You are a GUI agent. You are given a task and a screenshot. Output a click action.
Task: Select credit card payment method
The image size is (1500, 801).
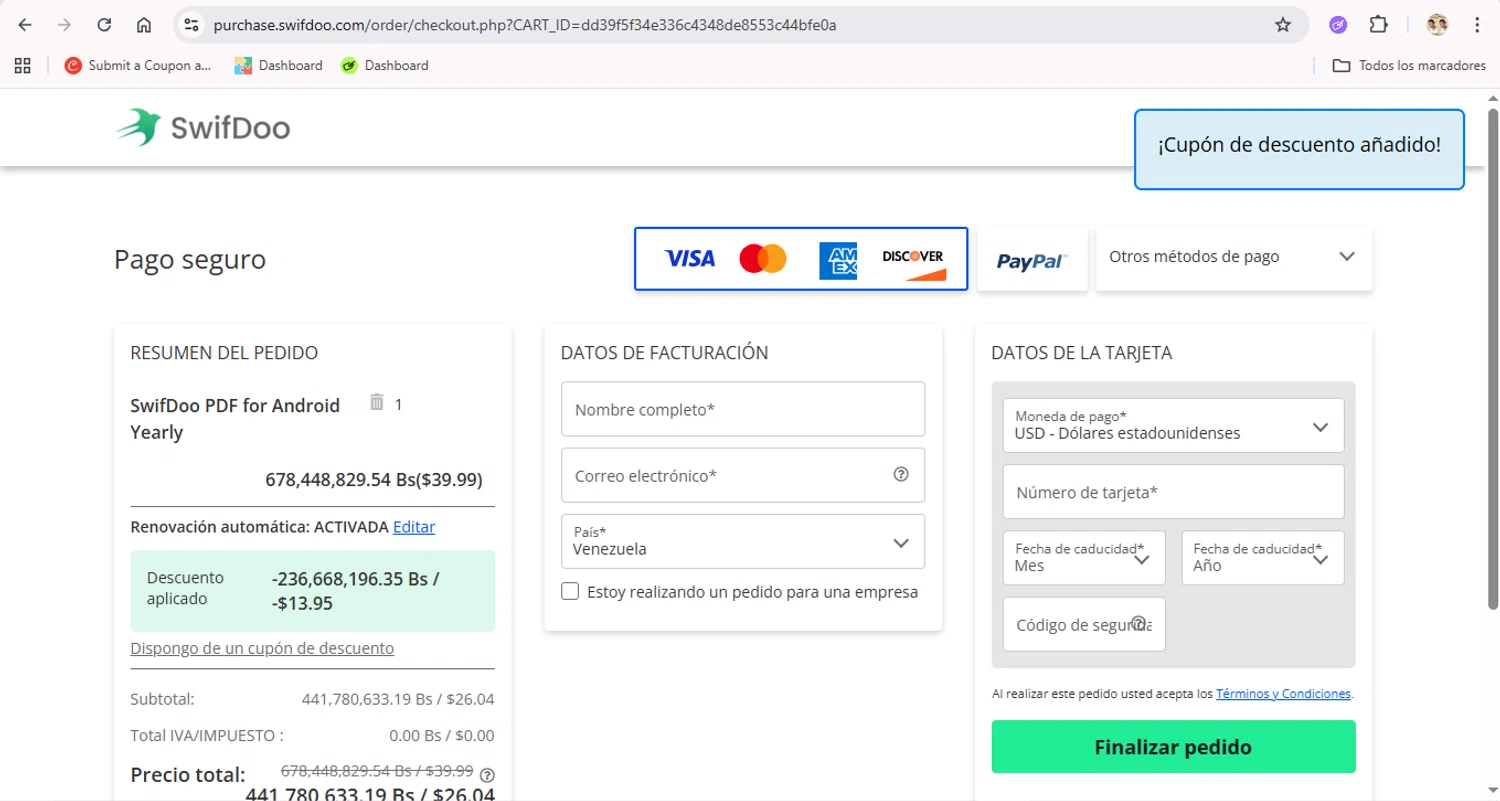click(801, 259)
